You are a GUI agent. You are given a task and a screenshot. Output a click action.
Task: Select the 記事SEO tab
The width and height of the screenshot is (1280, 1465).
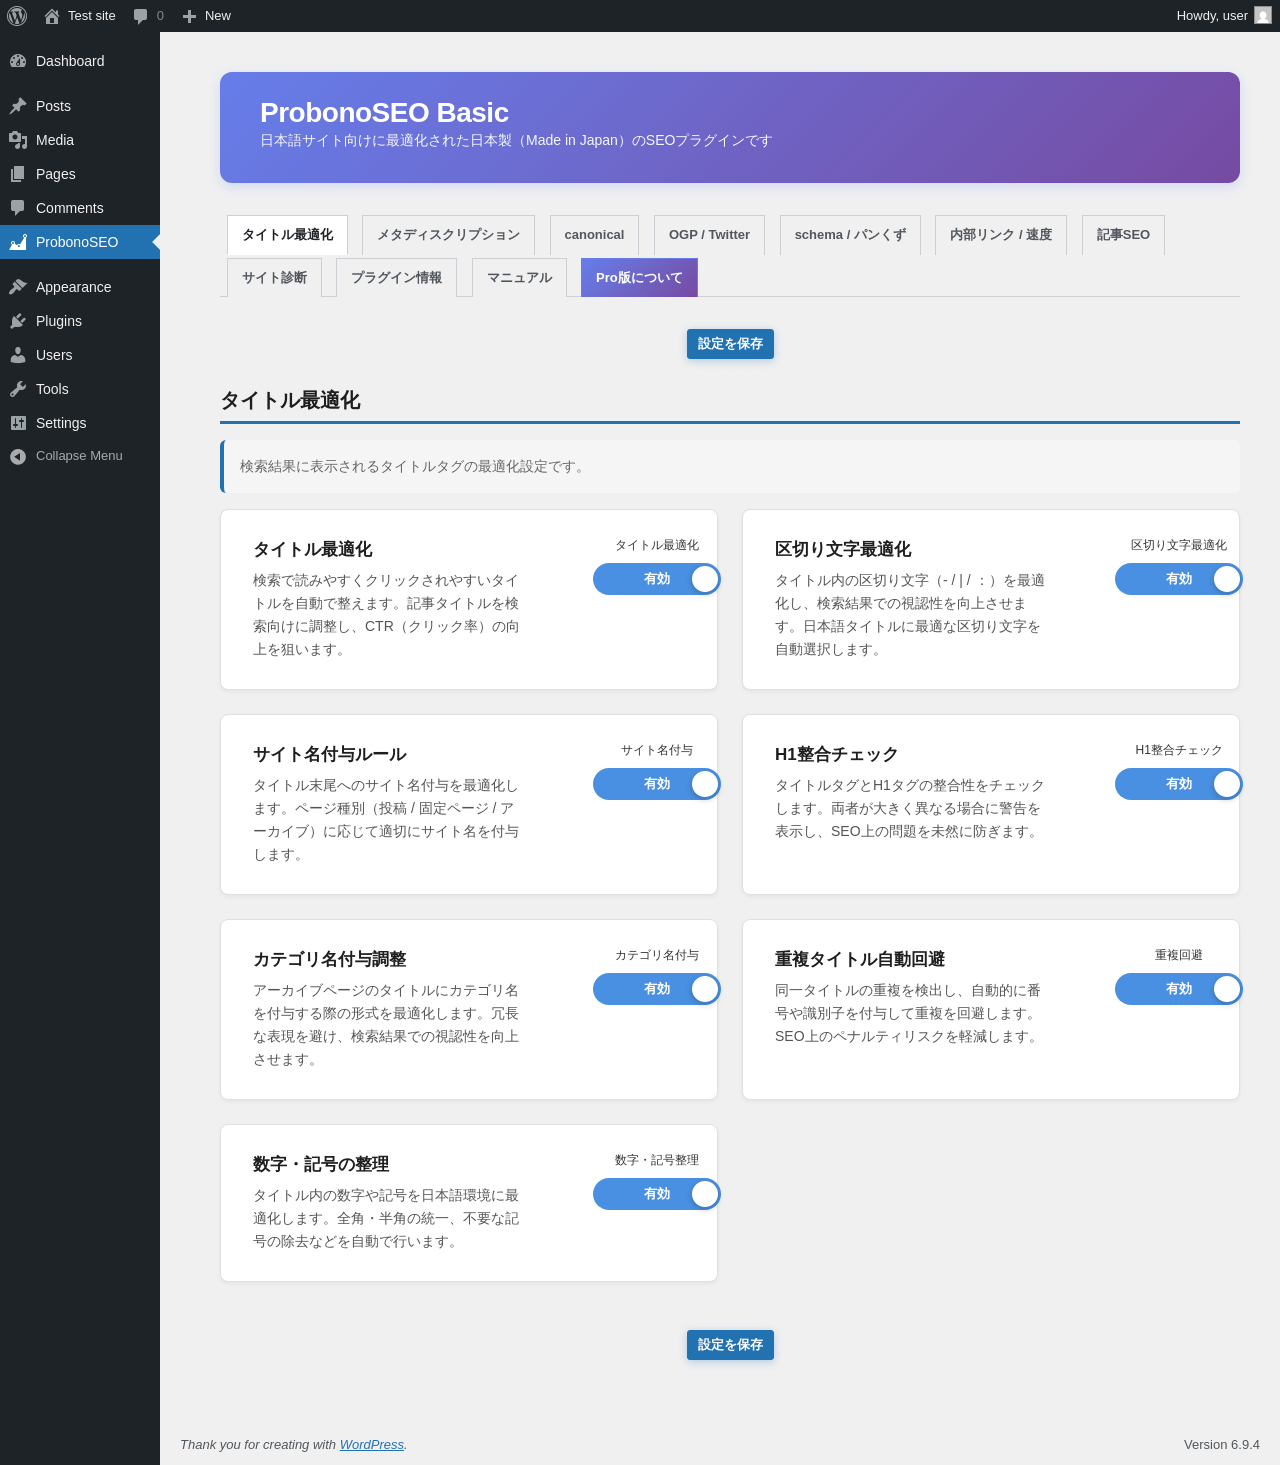pos(1123,235)
